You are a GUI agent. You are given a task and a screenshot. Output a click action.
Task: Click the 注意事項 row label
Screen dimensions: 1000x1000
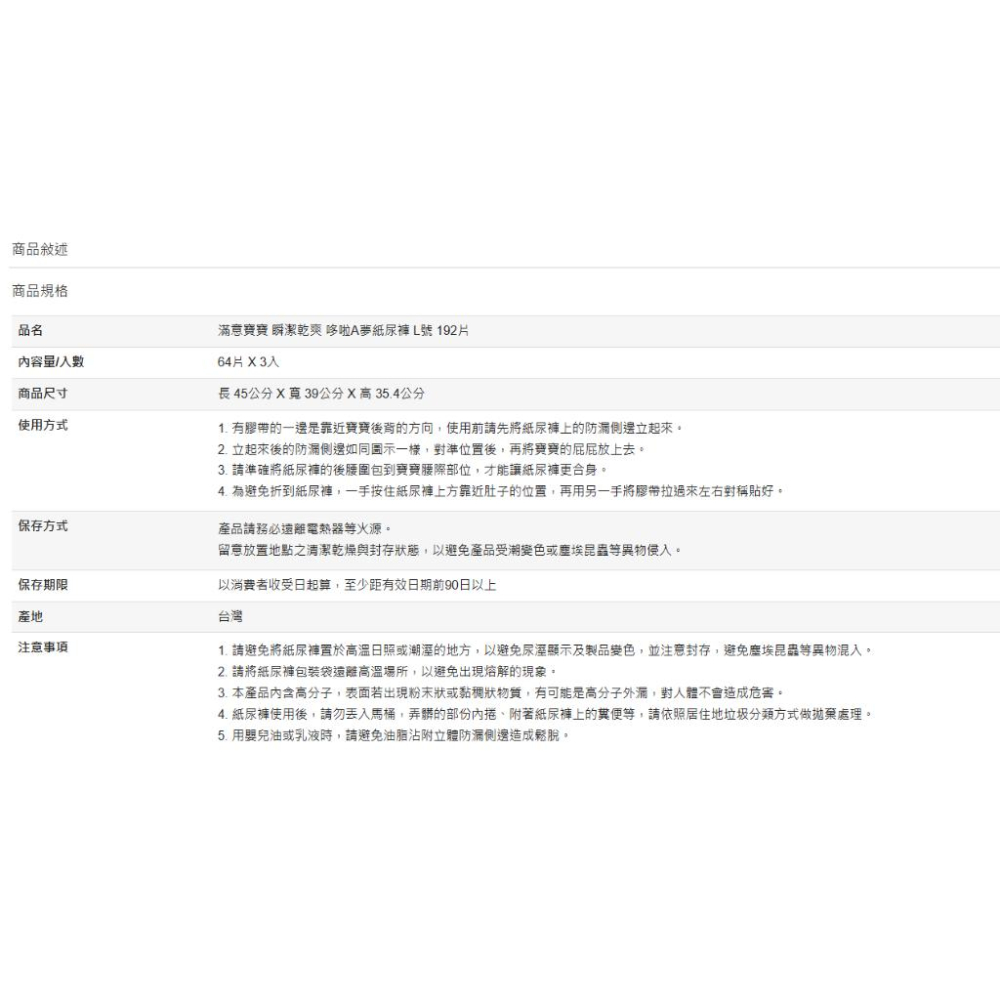click(43, 648)
